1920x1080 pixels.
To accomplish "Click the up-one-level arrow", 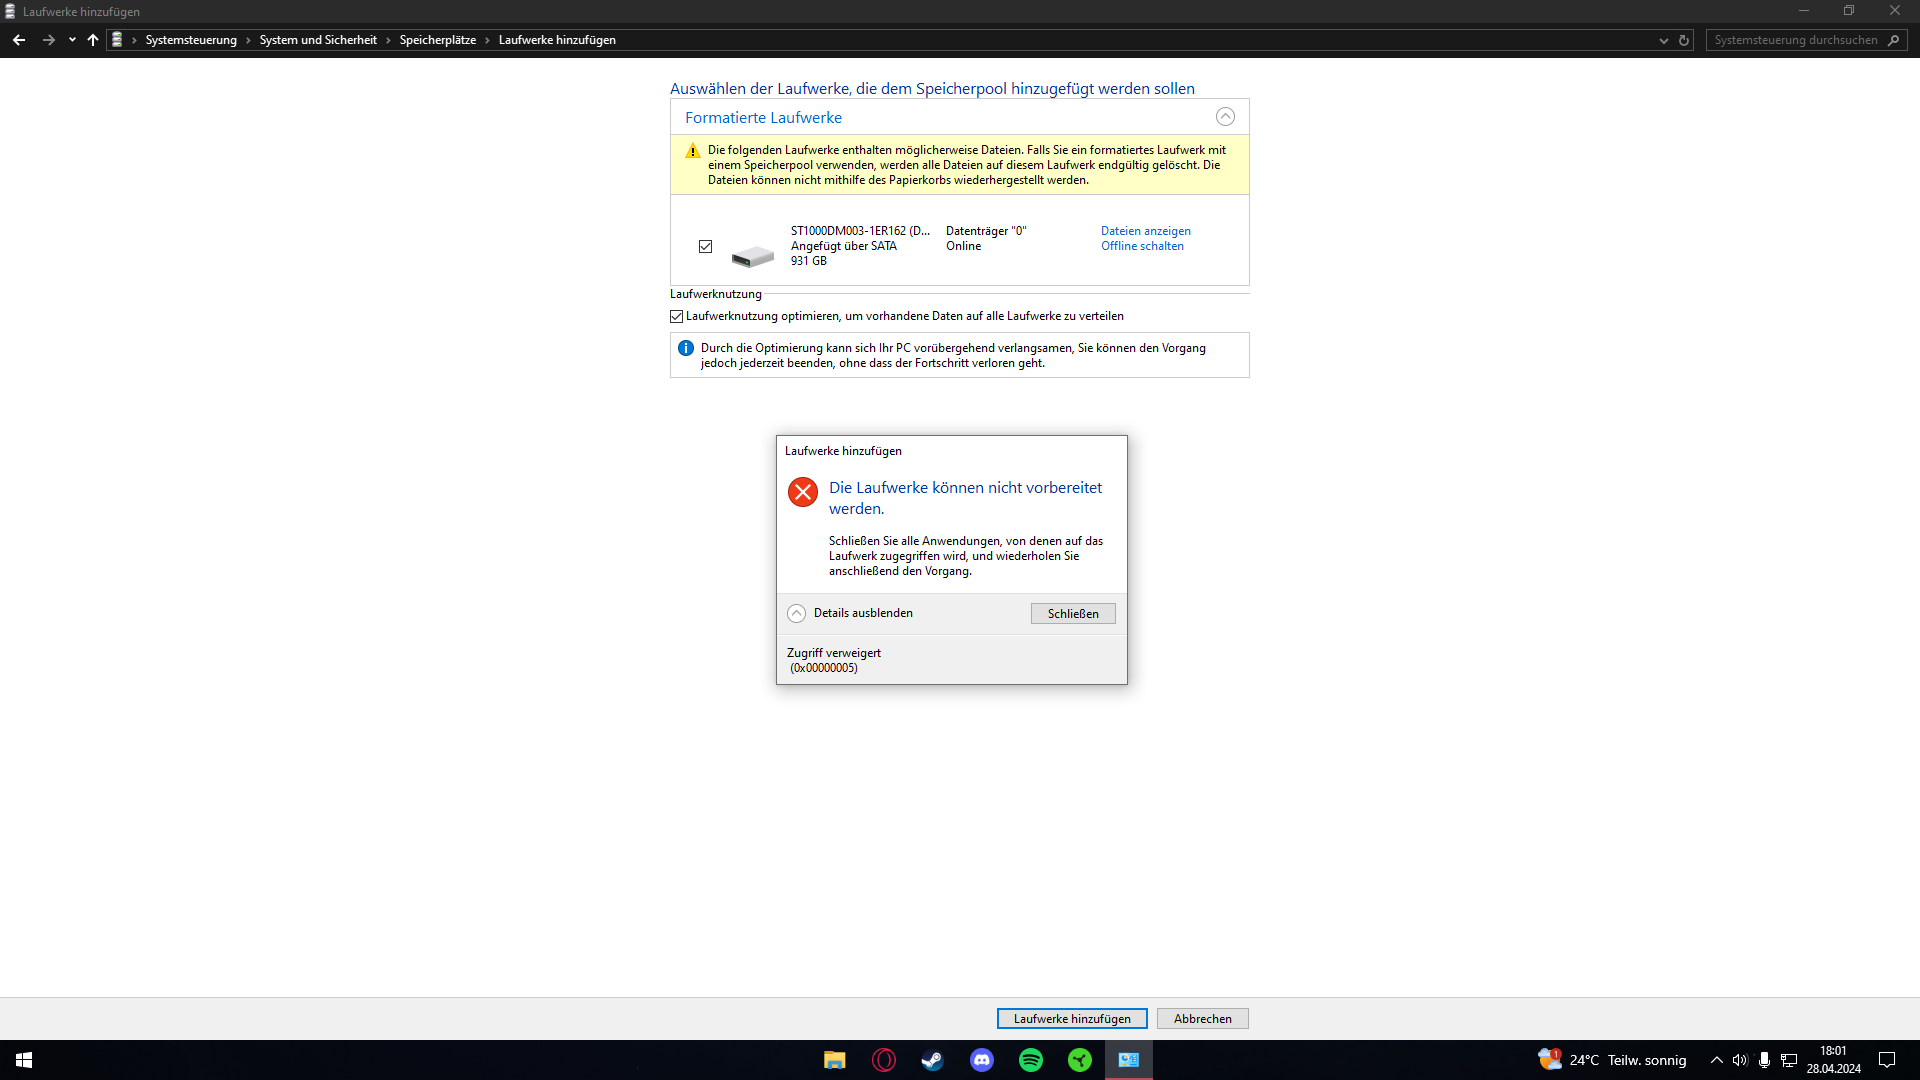I will coord(93,40).
